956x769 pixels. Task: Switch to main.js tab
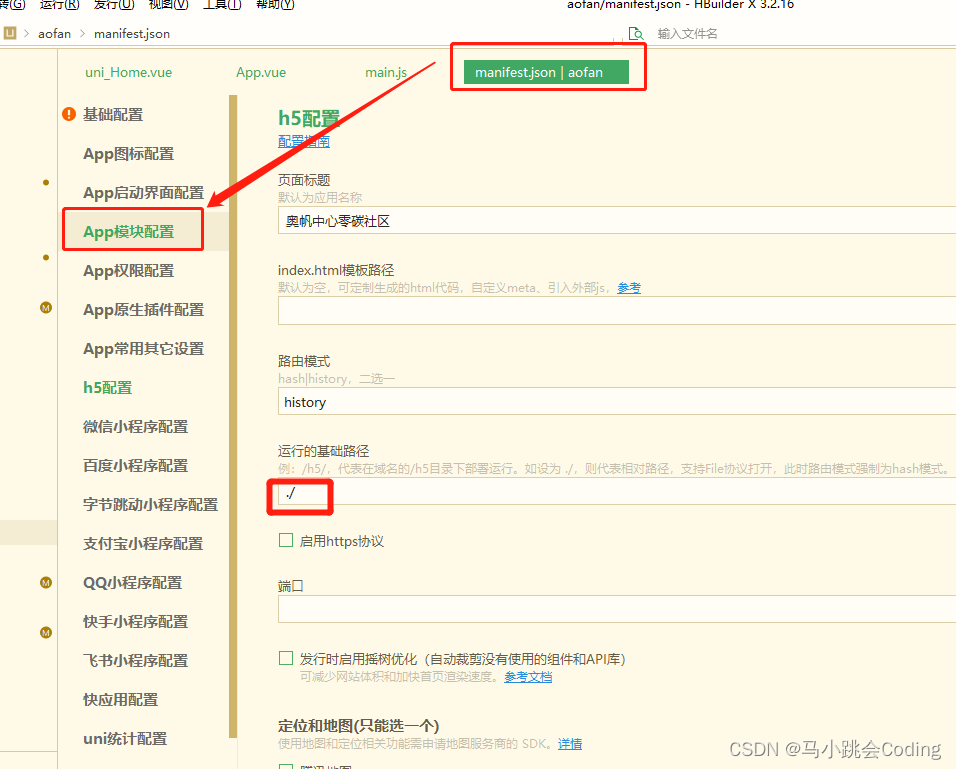tap(386, 73)
